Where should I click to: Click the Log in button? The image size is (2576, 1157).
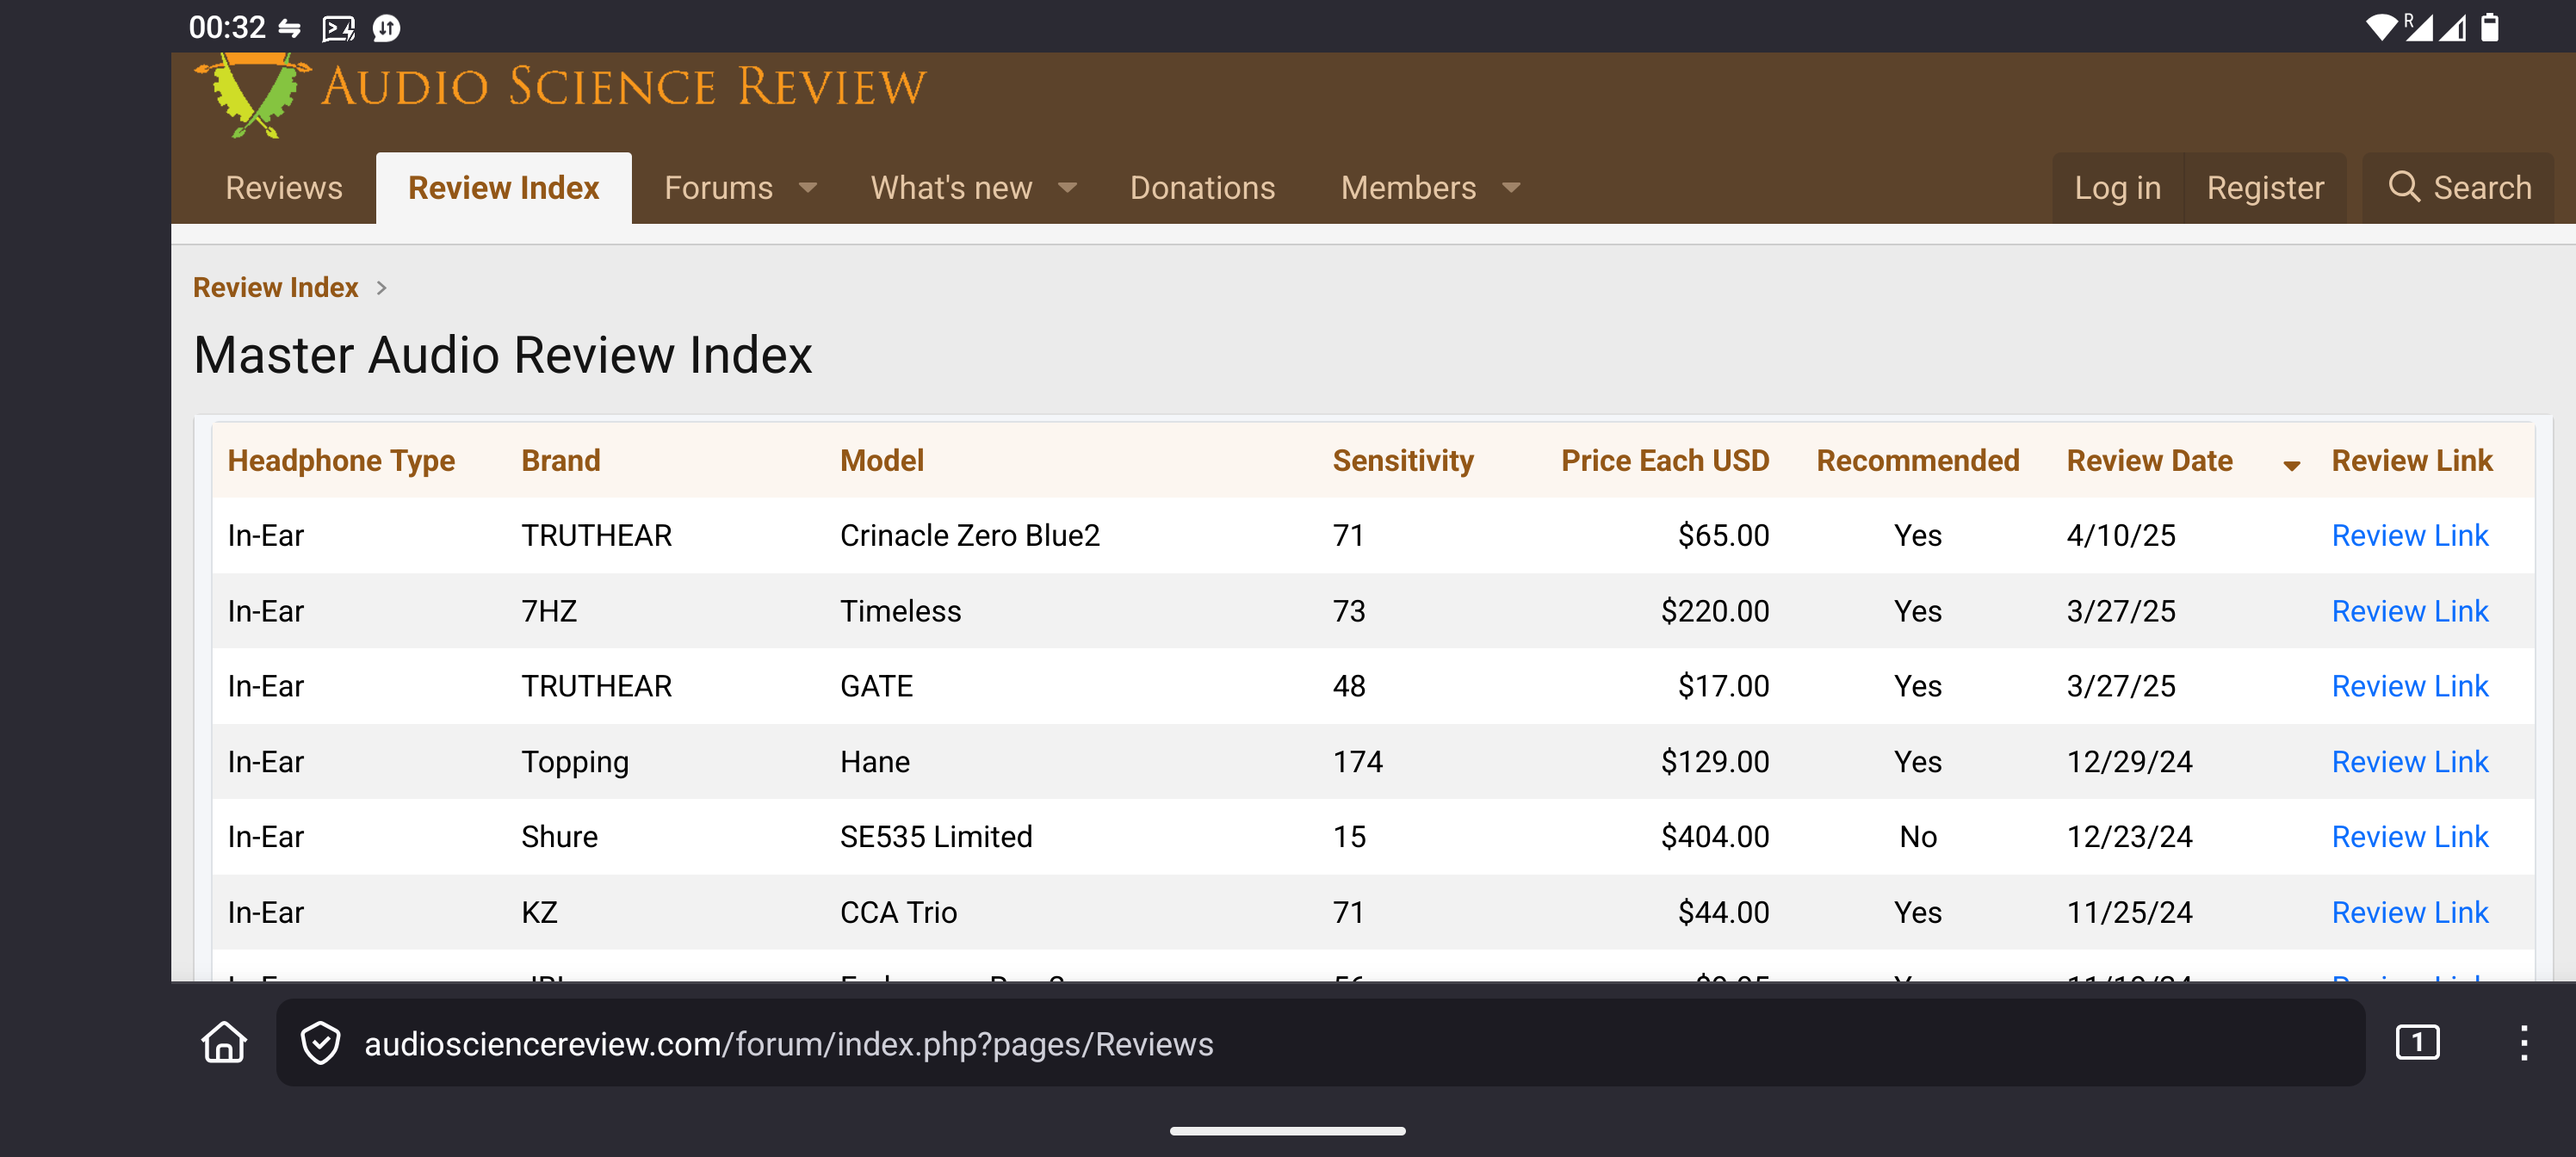(x=2117, y=188)
